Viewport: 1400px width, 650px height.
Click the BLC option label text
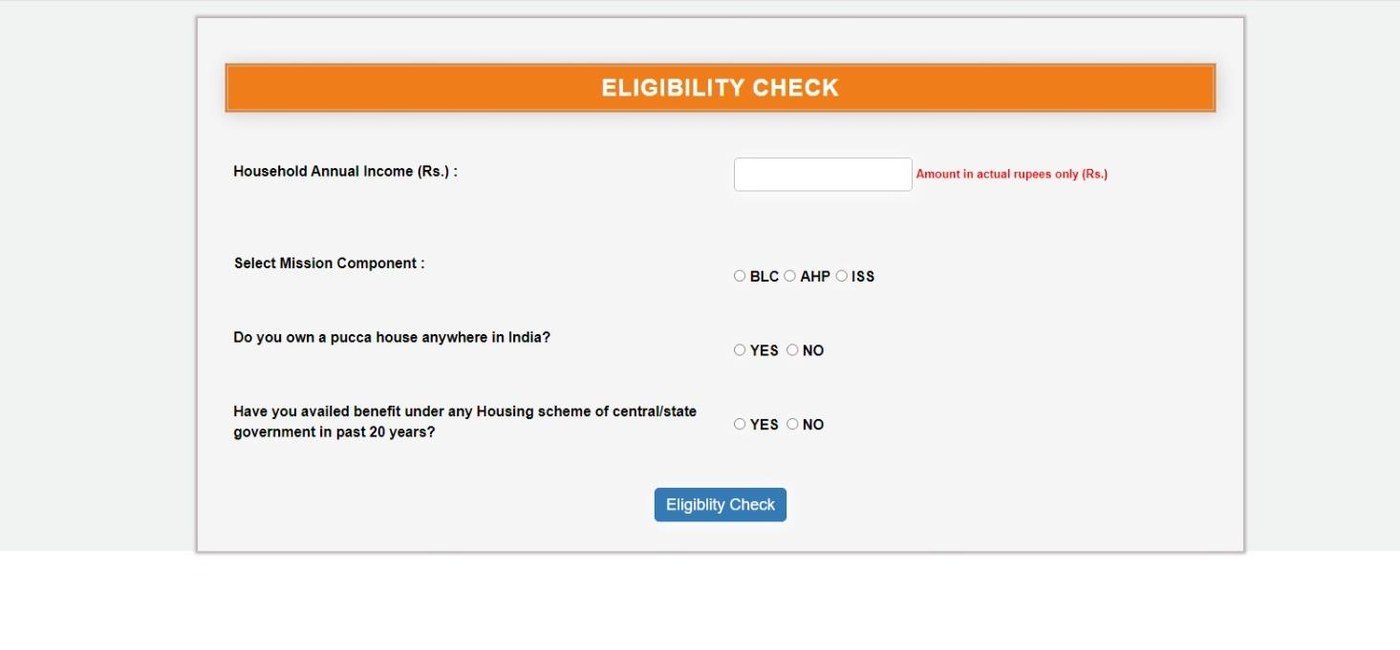(x=764, y=276)
